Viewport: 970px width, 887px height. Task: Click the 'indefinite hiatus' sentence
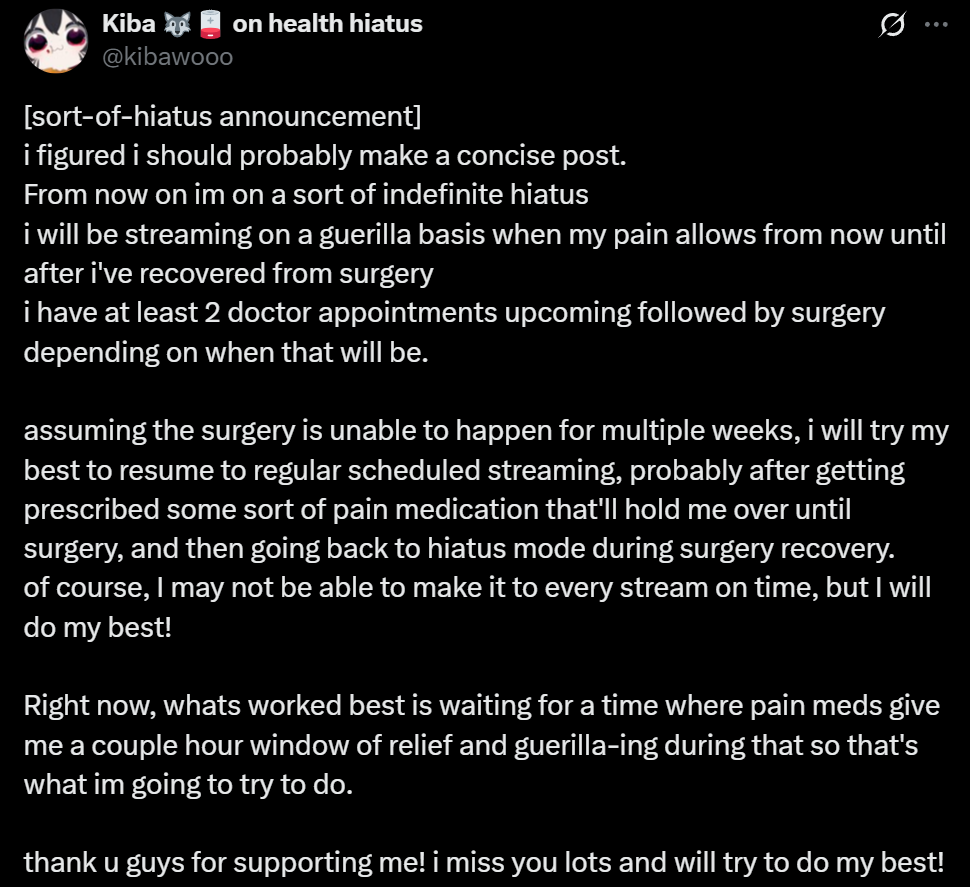click(x=305, y=194)
